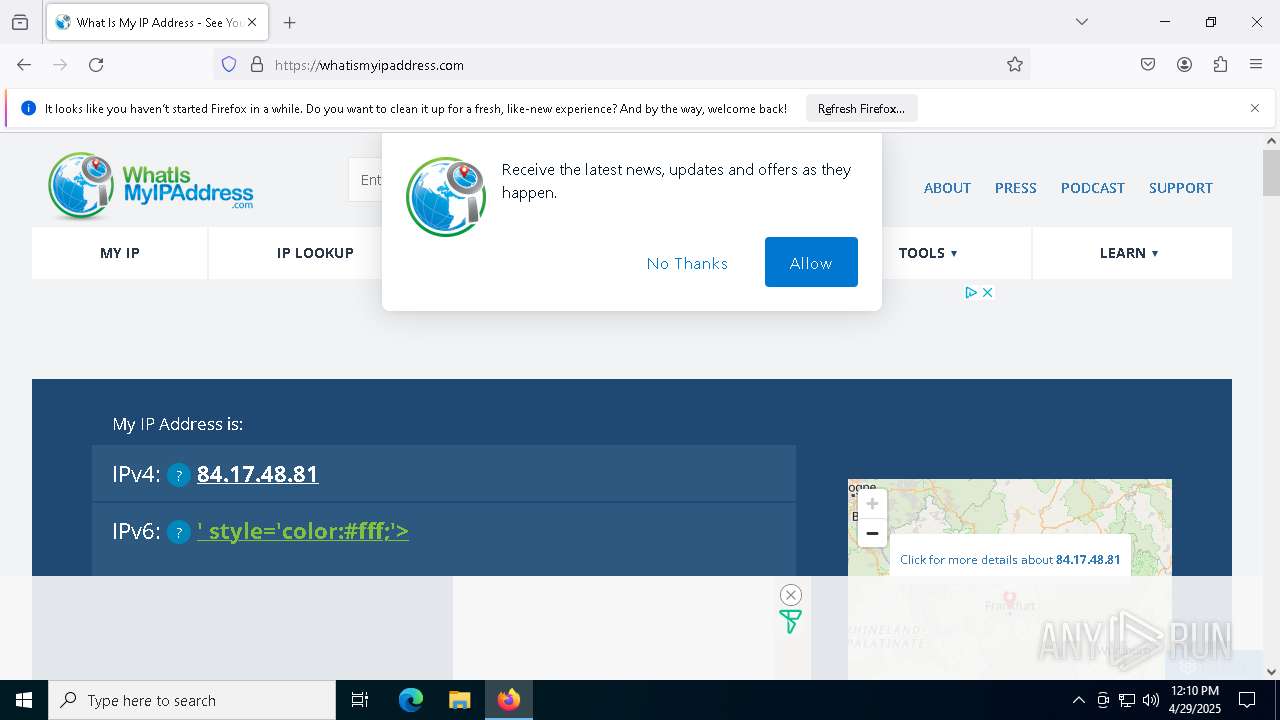The image size is (1280, 720).
Task: Open the Firefox application menu
Action: click(1256, 65)
